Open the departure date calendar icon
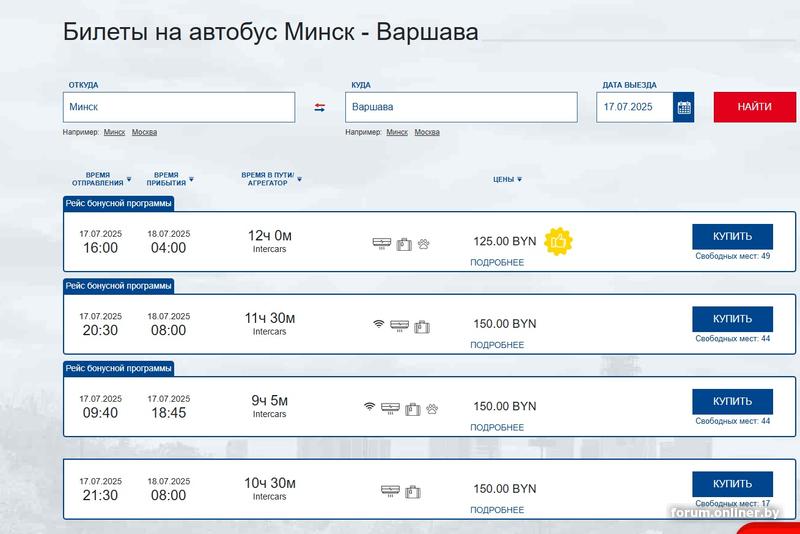Screen dimensions: 800x534 (684, 107)
